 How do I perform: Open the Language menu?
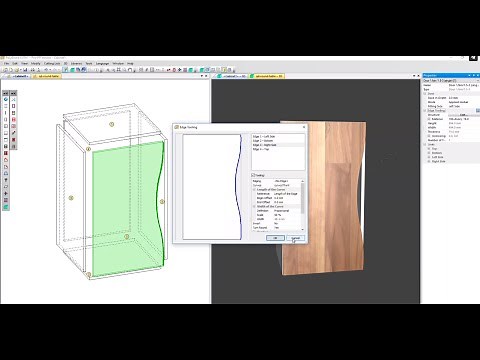click(x=102, y=63)
